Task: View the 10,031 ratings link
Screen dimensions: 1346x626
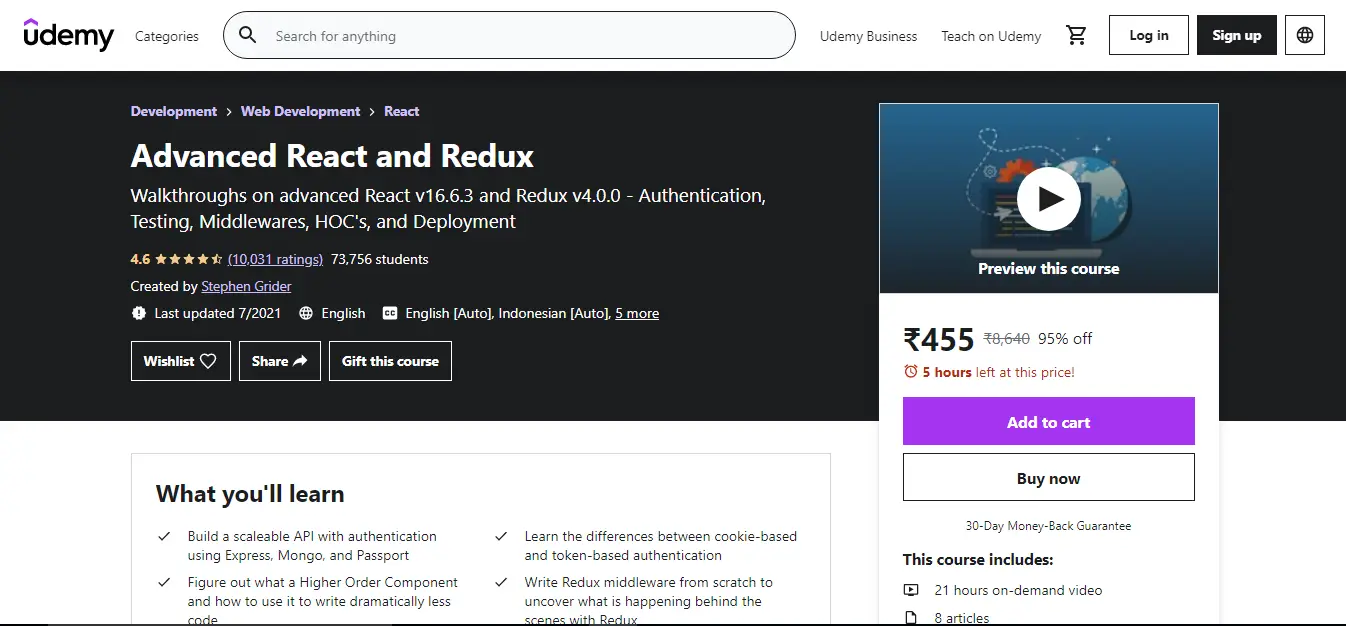Action: click(x=275, y=258)
